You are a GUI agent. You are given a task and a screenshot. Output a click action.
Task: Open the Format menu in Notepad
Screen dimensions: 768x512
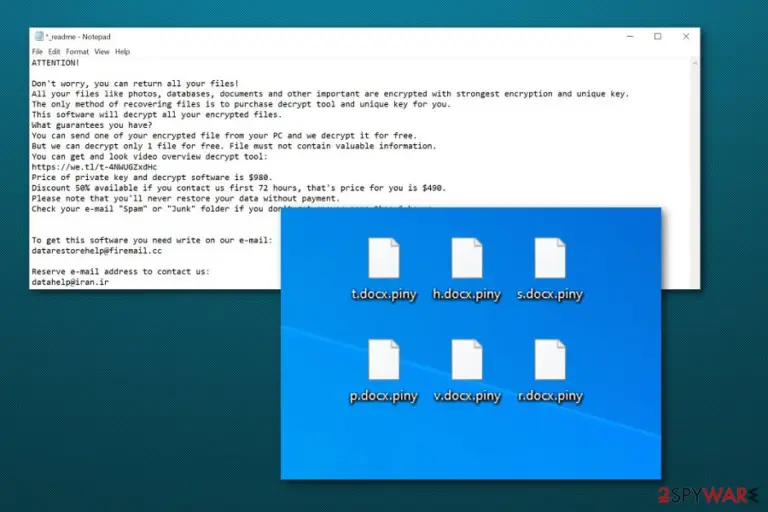[77, 51]
